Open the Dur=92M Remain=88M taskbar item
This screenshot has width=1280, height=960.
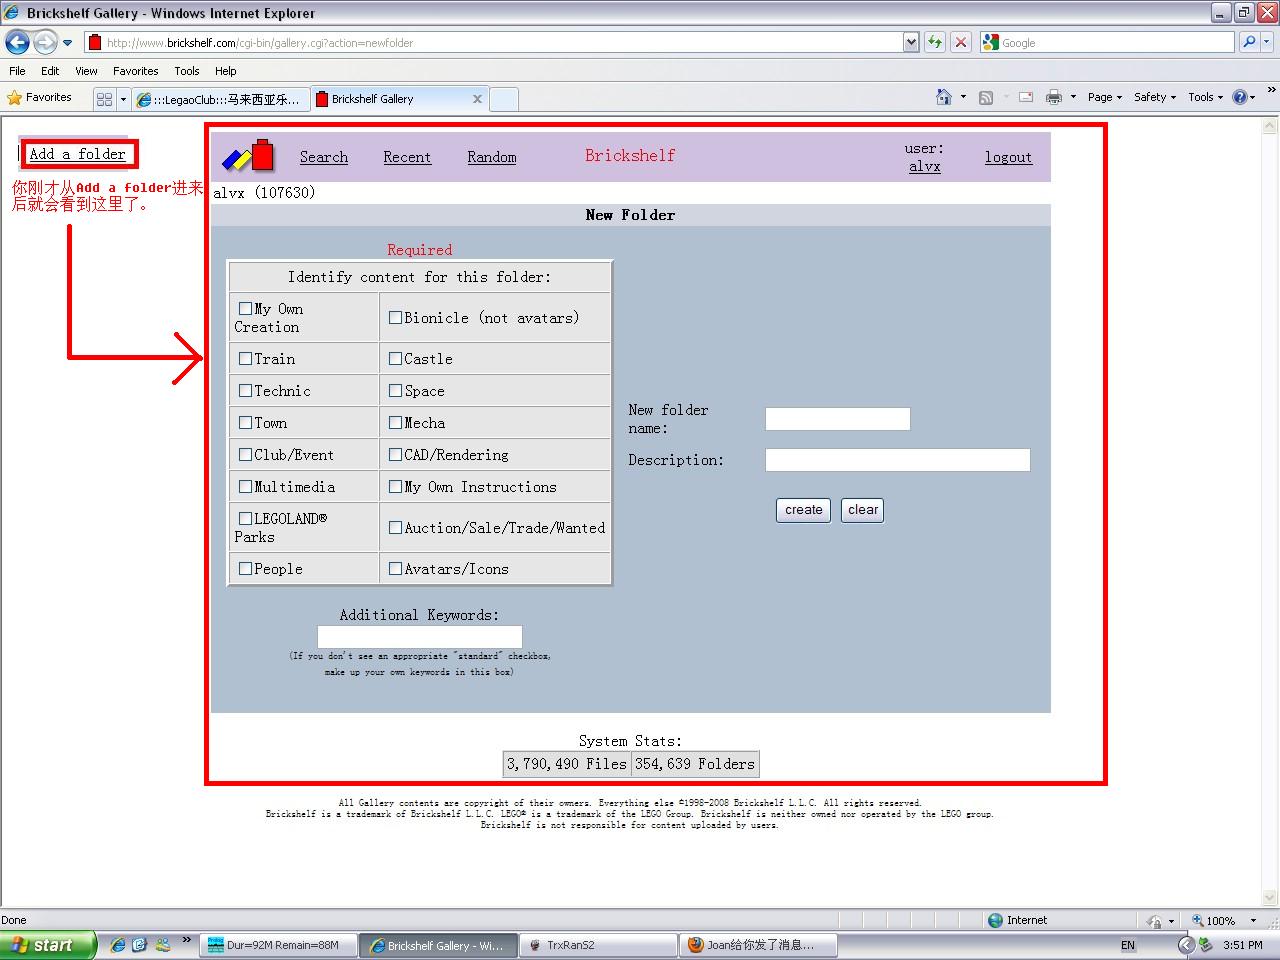coord(279,945)
